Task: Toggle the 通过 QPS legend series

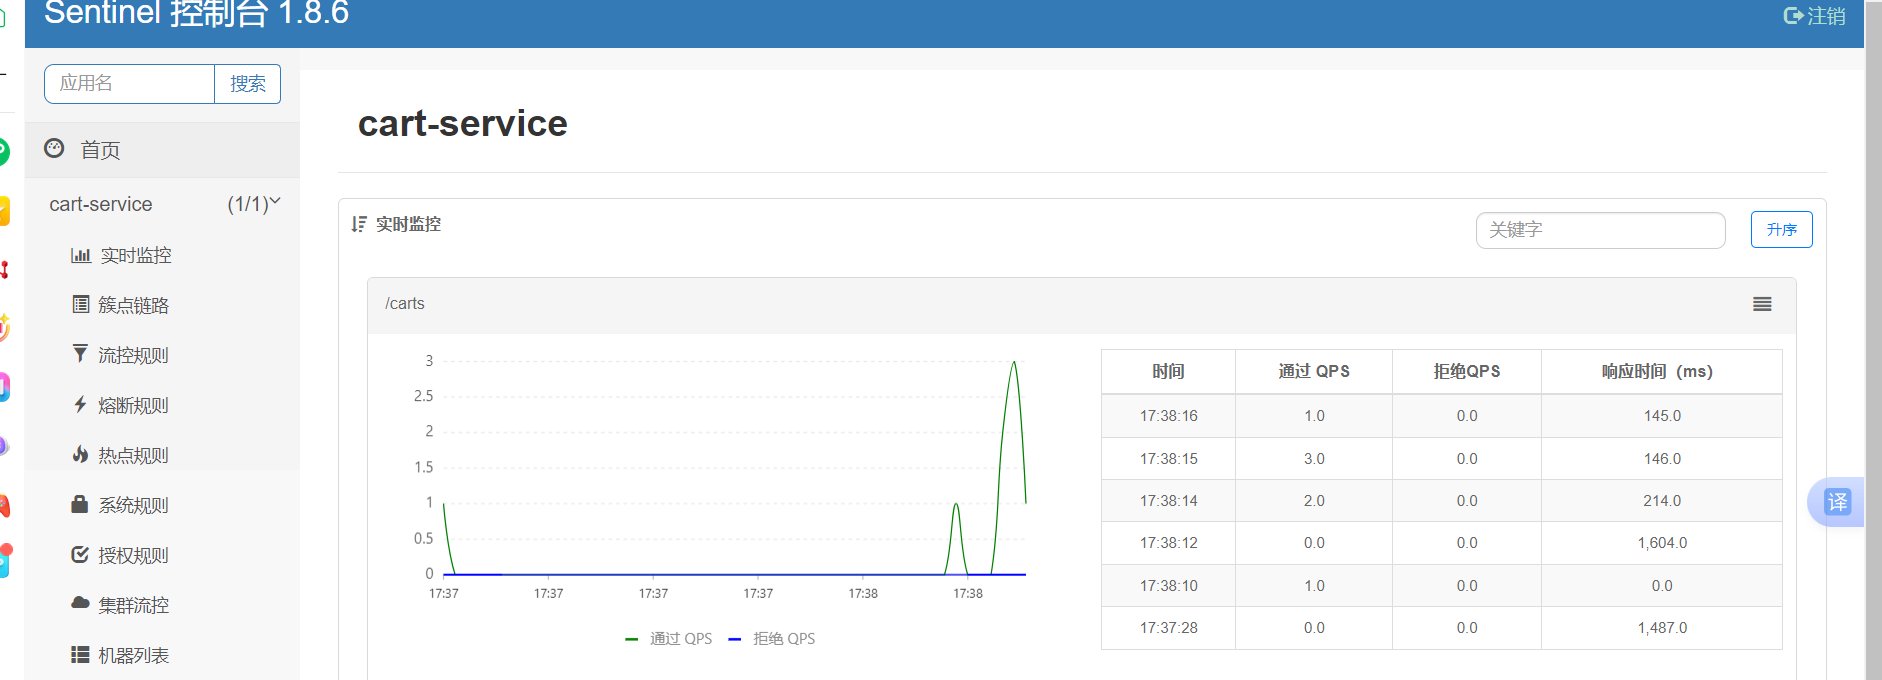Action: click(x=668, y=638)
